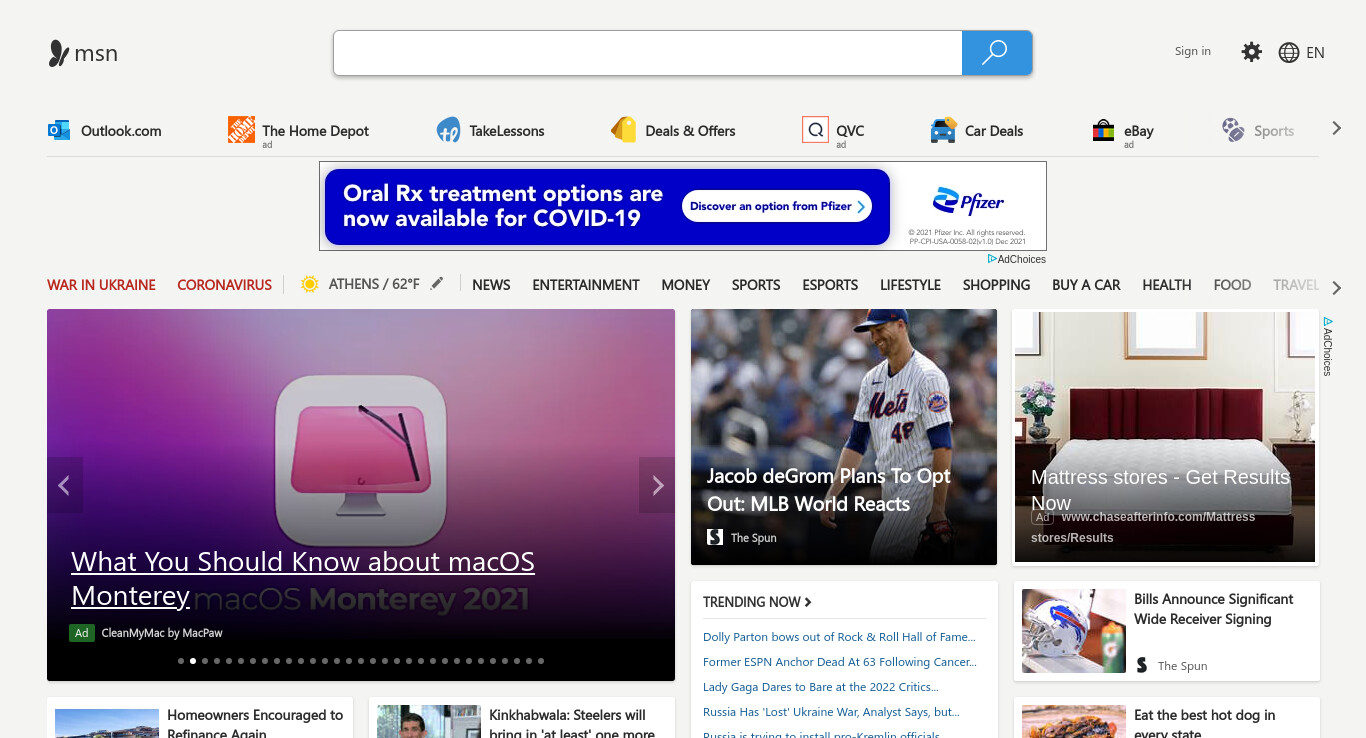This screenshot has width=1366, height=738.
Task: Open Bills Announce Significant Wide Receiver Signing
Action: (x=1214, y=609)
